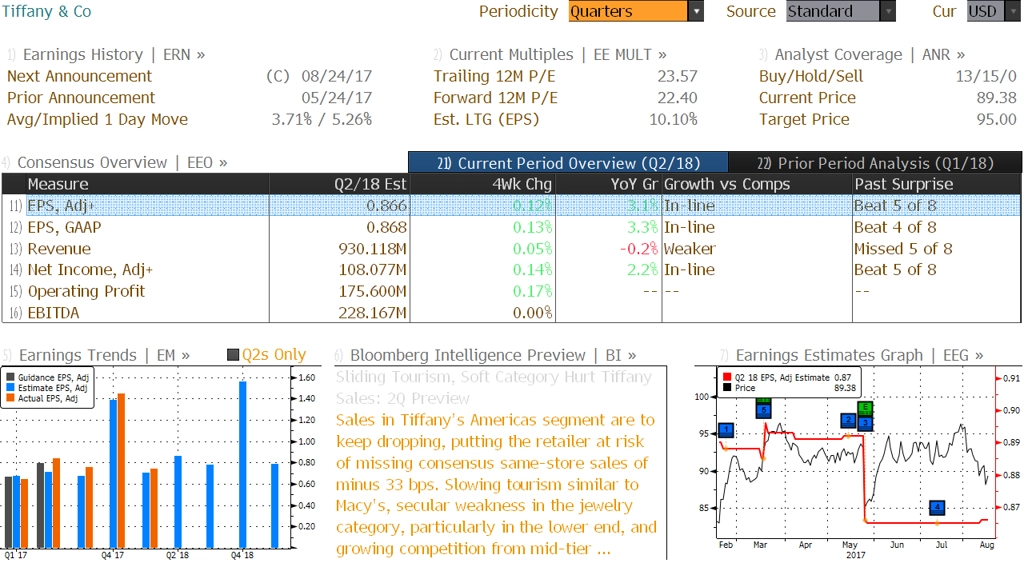The height and width of the screenshot is (563, 1024).
Task: Select the Quarters periodicity field
Action: click(628, 11)
